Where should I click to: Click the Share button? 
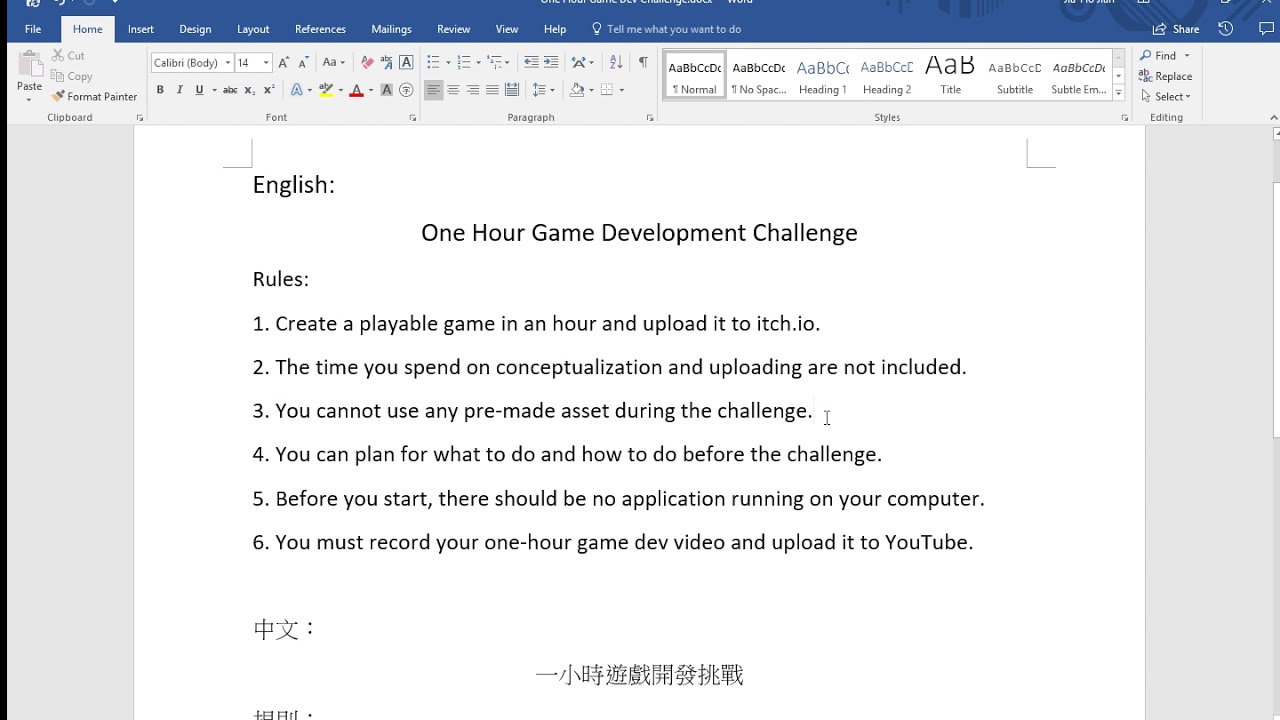tap(1176, 29)
